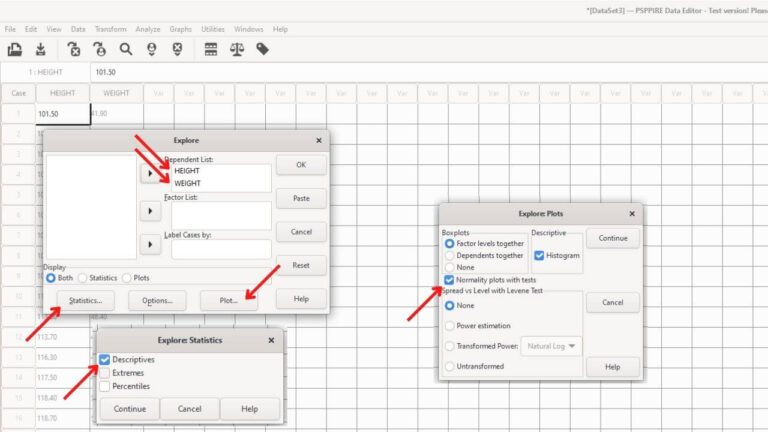Select Plots display radio button
The image size is (768, 432).
tap(126, 278)
